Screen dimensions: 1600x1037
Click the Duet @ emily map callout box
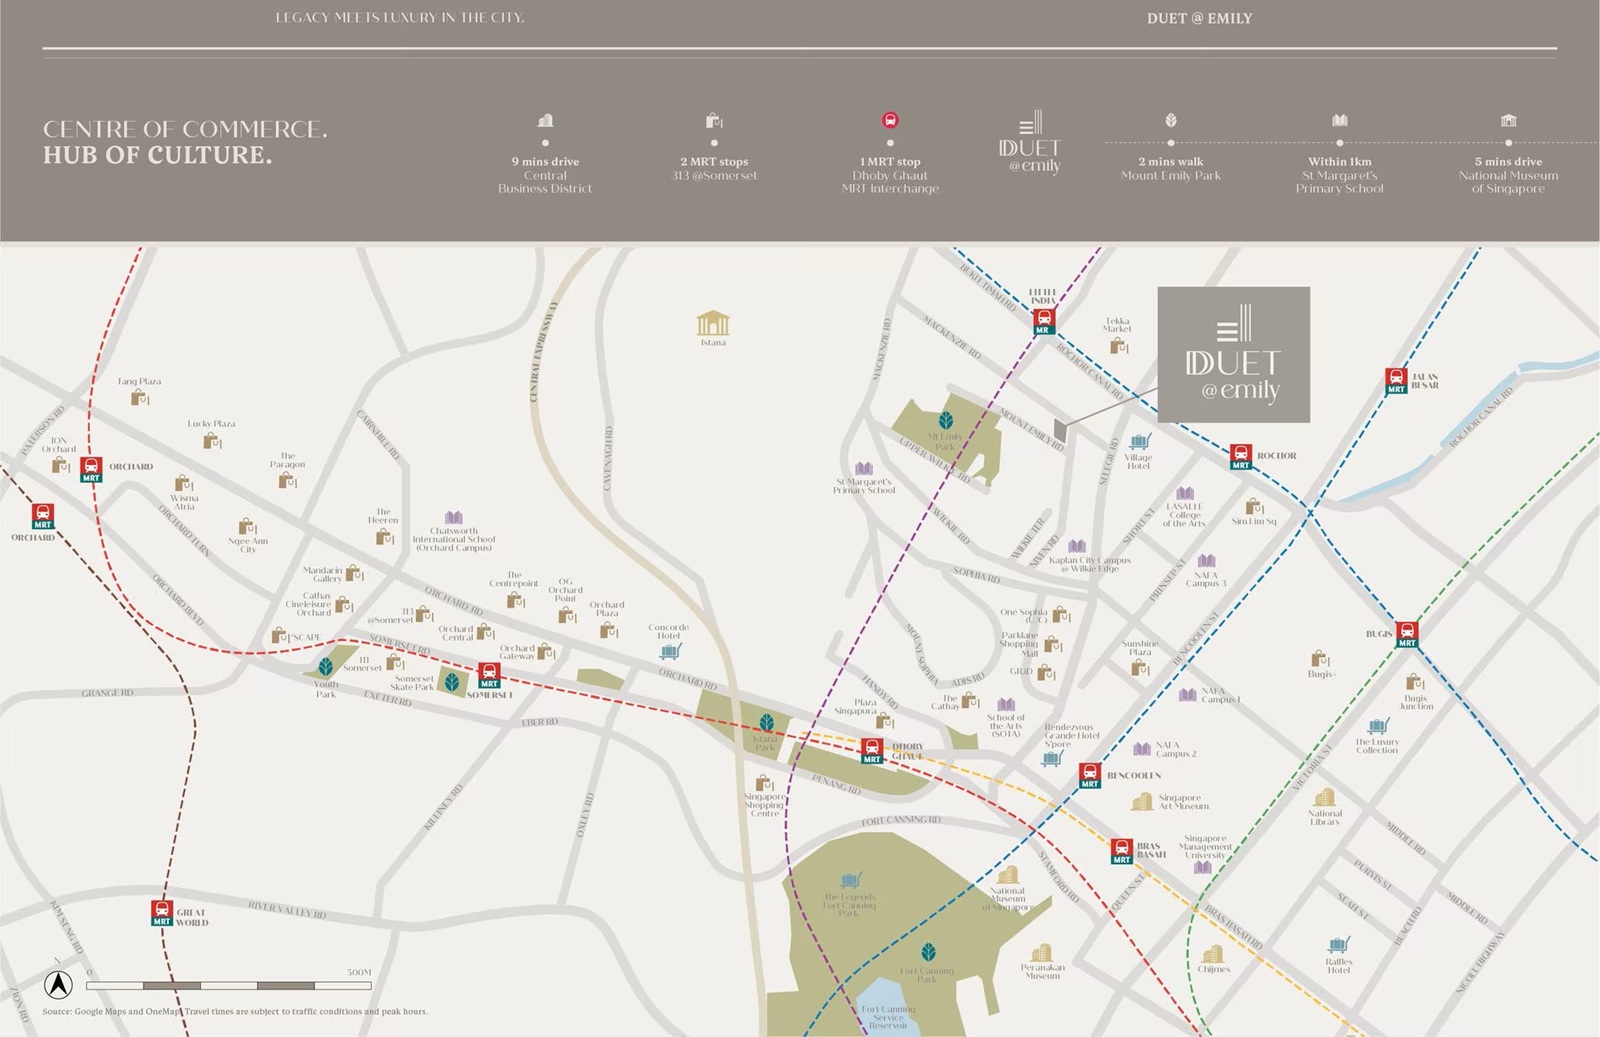coord(1233,354)
